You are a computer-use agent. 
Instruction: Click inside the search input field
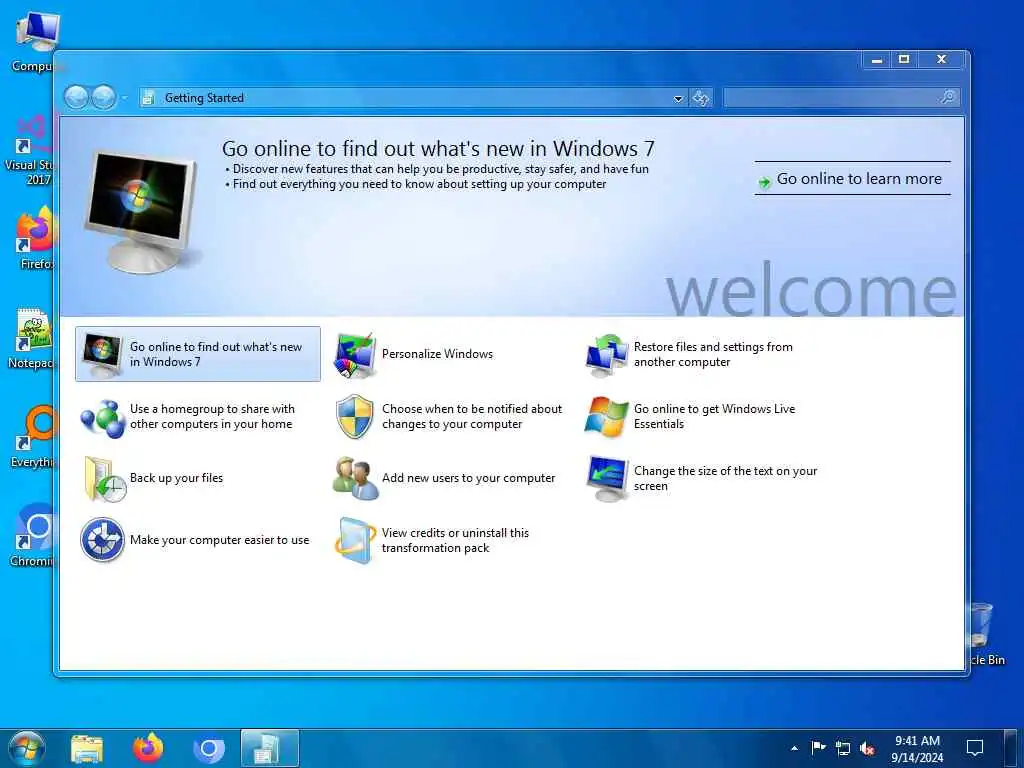[x=831, y=98]
